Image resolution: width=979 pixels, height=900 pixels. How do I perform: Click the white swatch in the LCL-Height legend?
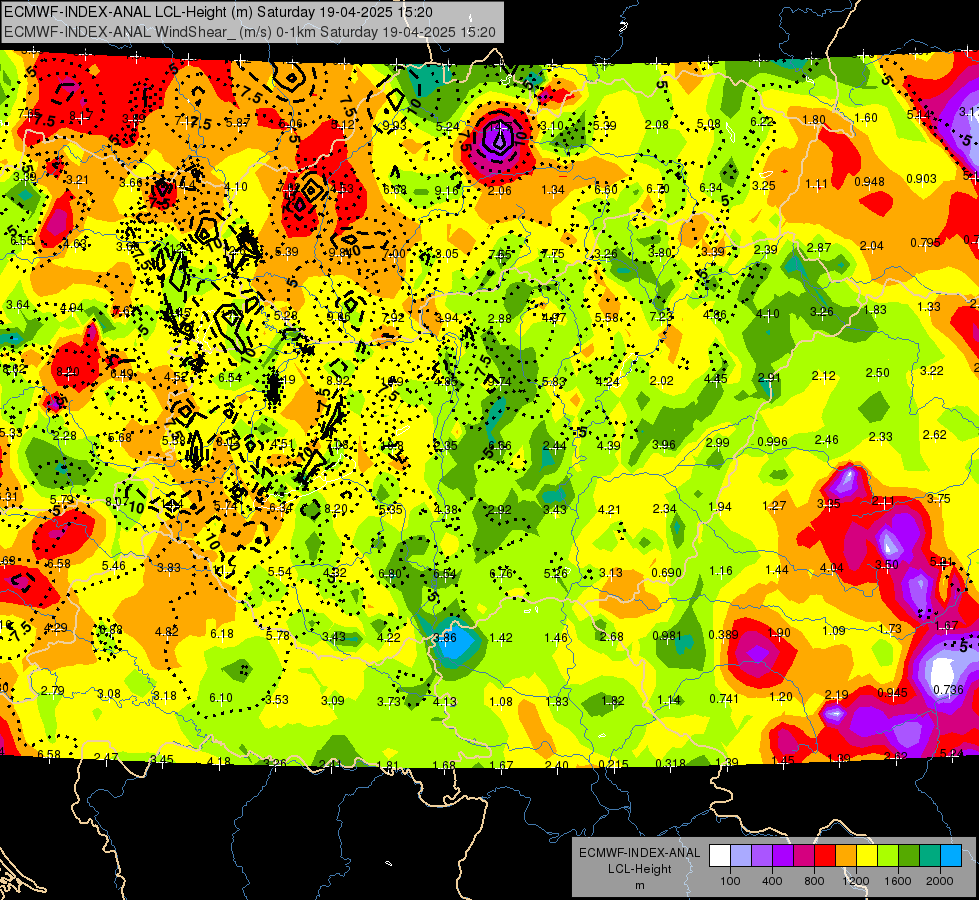pos(720,856)
